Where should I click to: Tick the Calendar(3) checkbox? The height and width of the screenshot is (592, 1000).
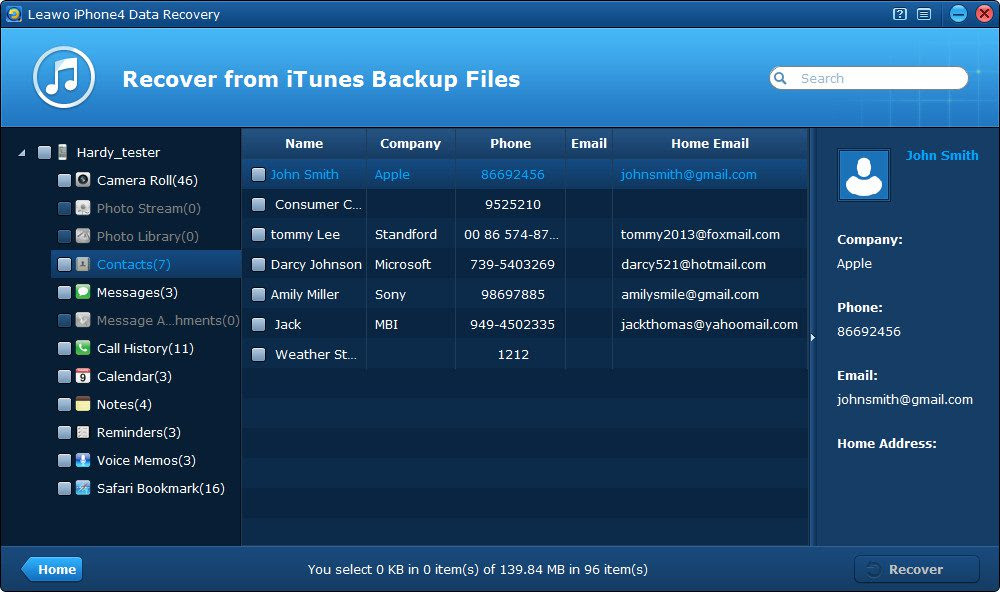tap(64, 377)
